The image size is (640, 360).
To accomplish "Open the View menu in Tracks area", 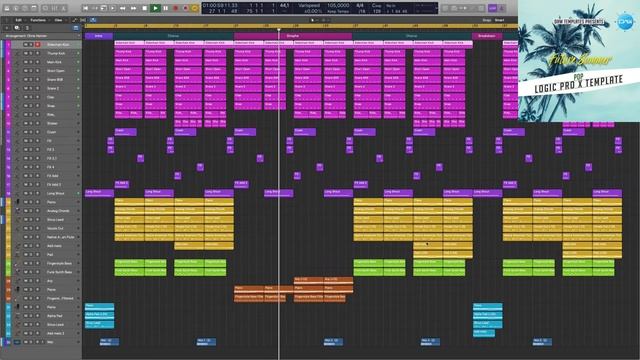I will (58, 20).
